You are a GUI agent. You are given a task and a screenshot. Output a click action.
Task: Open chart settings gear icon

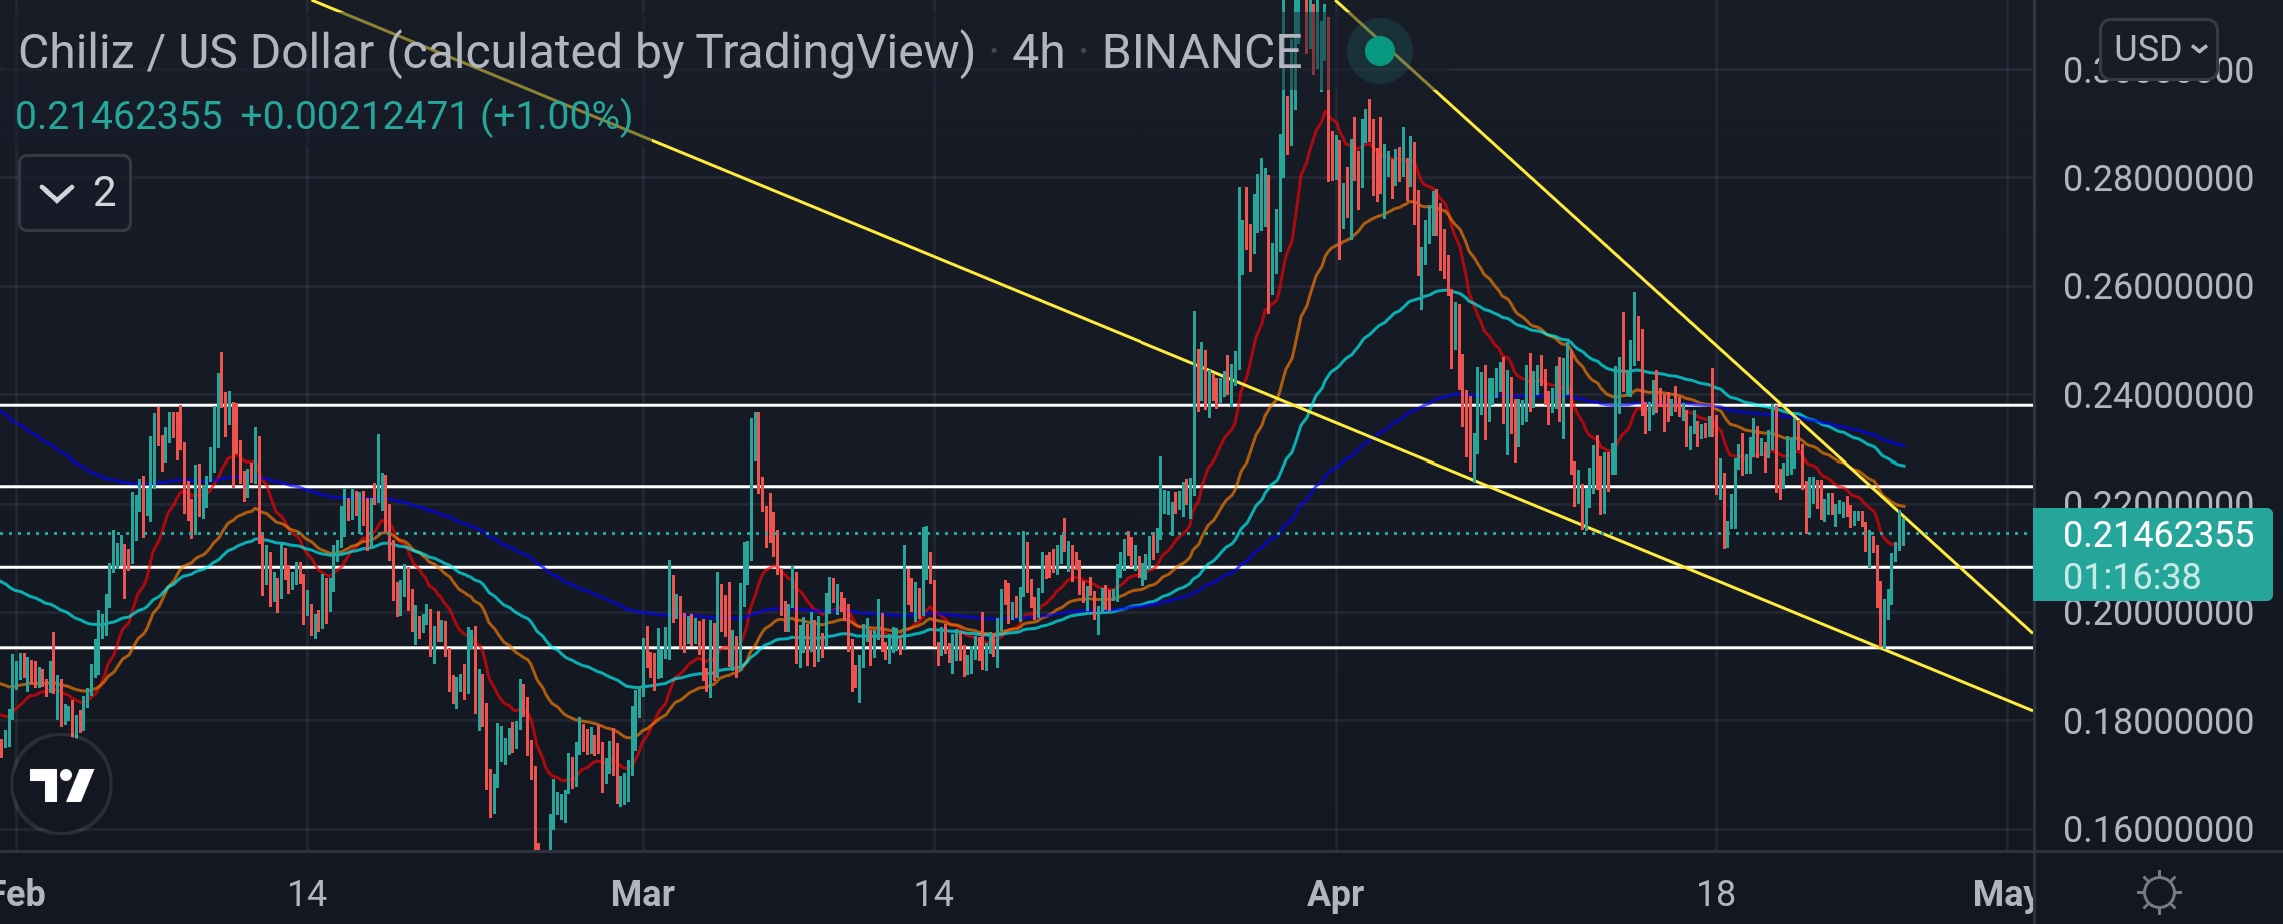pyautogui.click(x=2158, y=892)
